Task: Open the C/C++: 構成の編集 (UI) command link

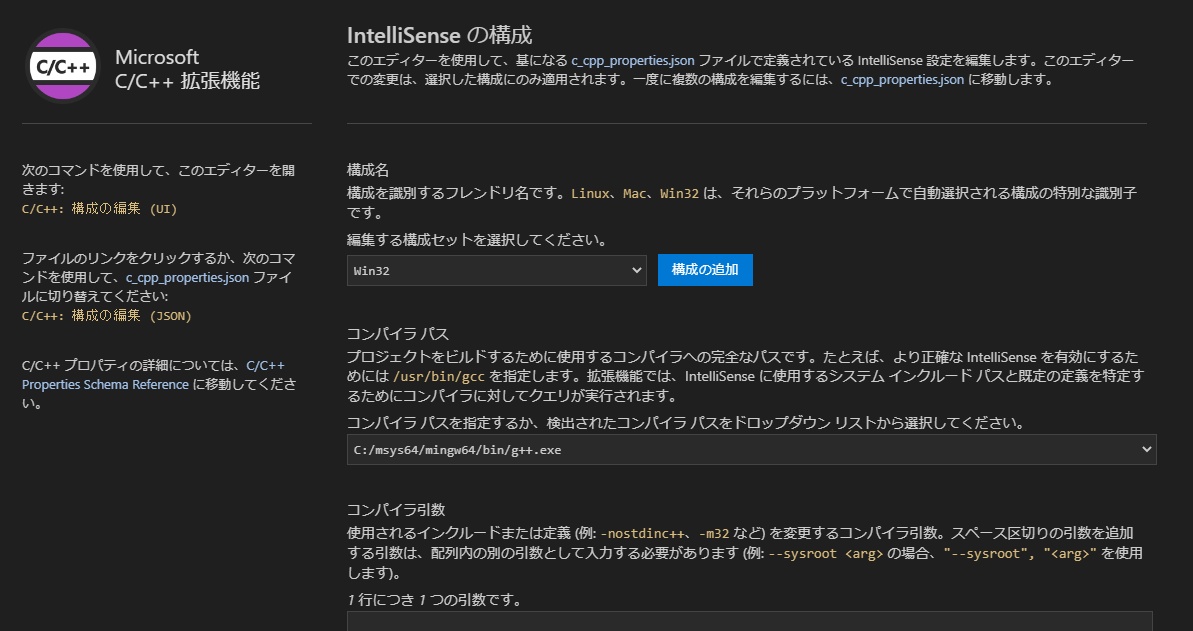Action: tap(98, 210)
